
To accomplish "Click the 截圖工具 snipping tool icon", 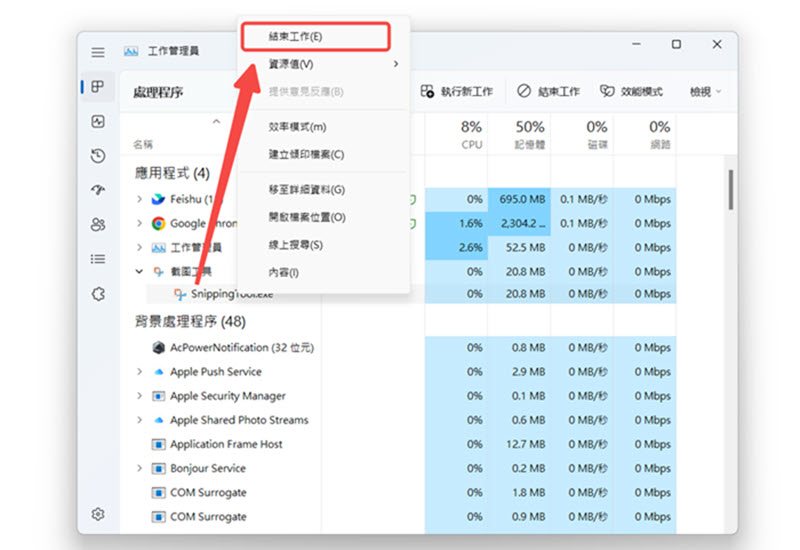I will (x=158, y=271).
